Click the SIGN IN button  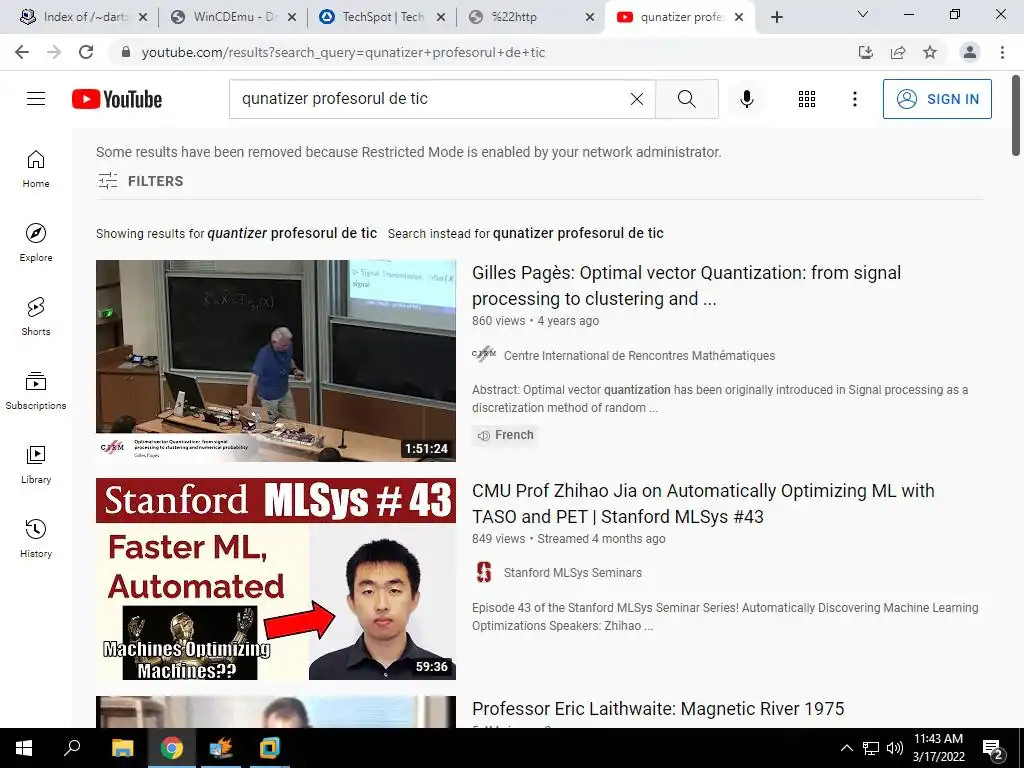[937, 99]
